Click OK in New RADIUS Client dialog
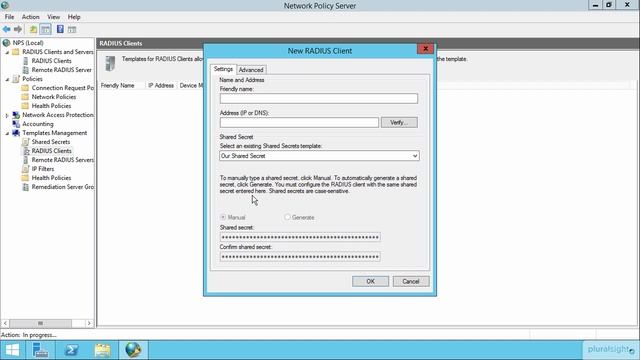This screenshot has width=640, height=360. (370, 281)
